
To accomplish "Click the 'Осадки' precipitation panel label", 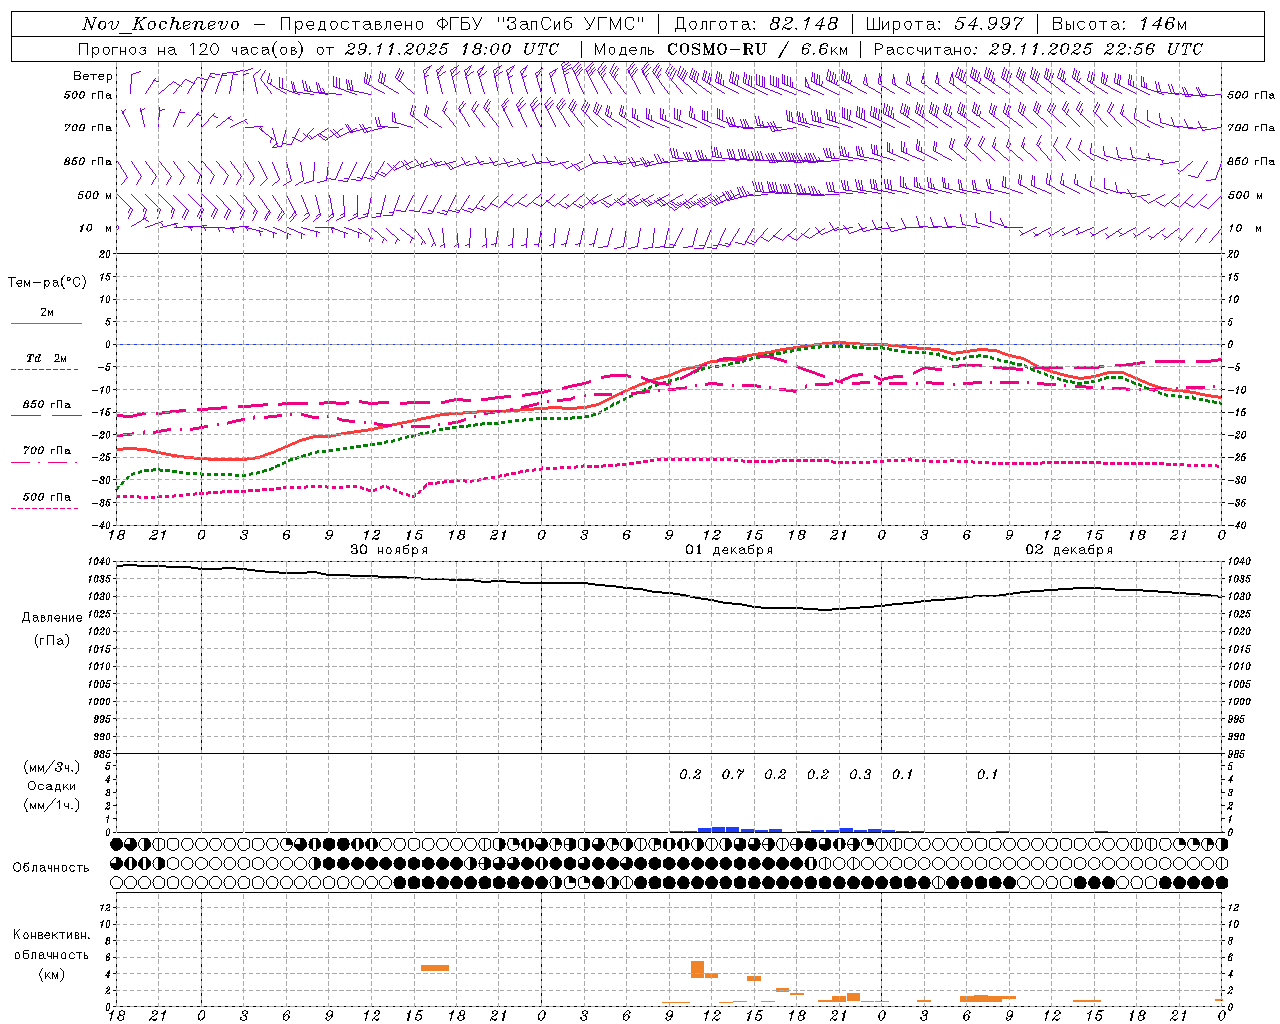I will click(51, 786).
